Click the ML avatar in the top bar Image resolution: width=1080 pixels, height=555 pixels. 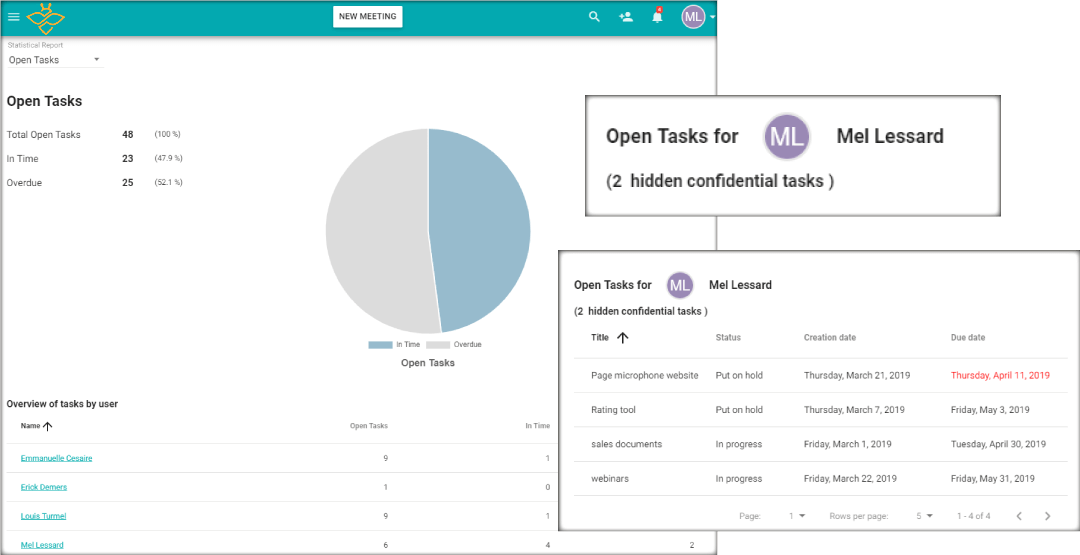tap(693, 17)
